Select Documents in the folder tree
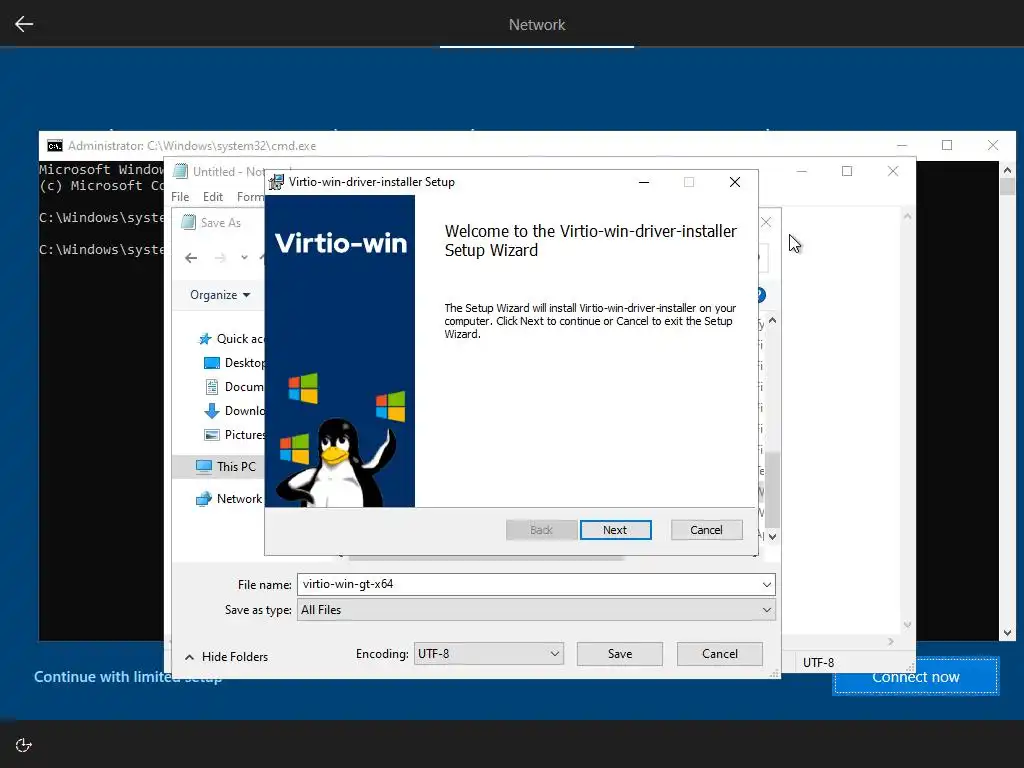The image size is (1024, 768). (x=234, y=387)
